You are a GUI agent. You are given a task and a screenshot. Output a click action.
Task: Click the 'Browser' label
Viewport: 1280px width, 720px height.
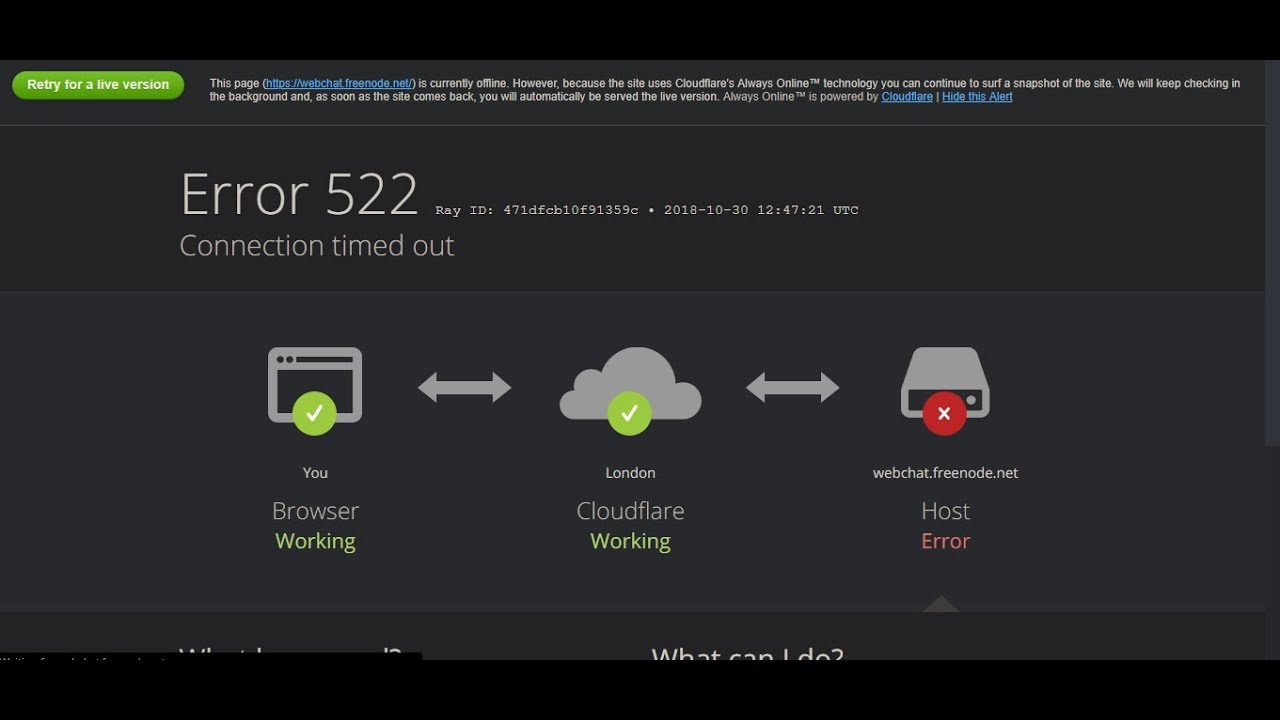(x=315, y=511)
